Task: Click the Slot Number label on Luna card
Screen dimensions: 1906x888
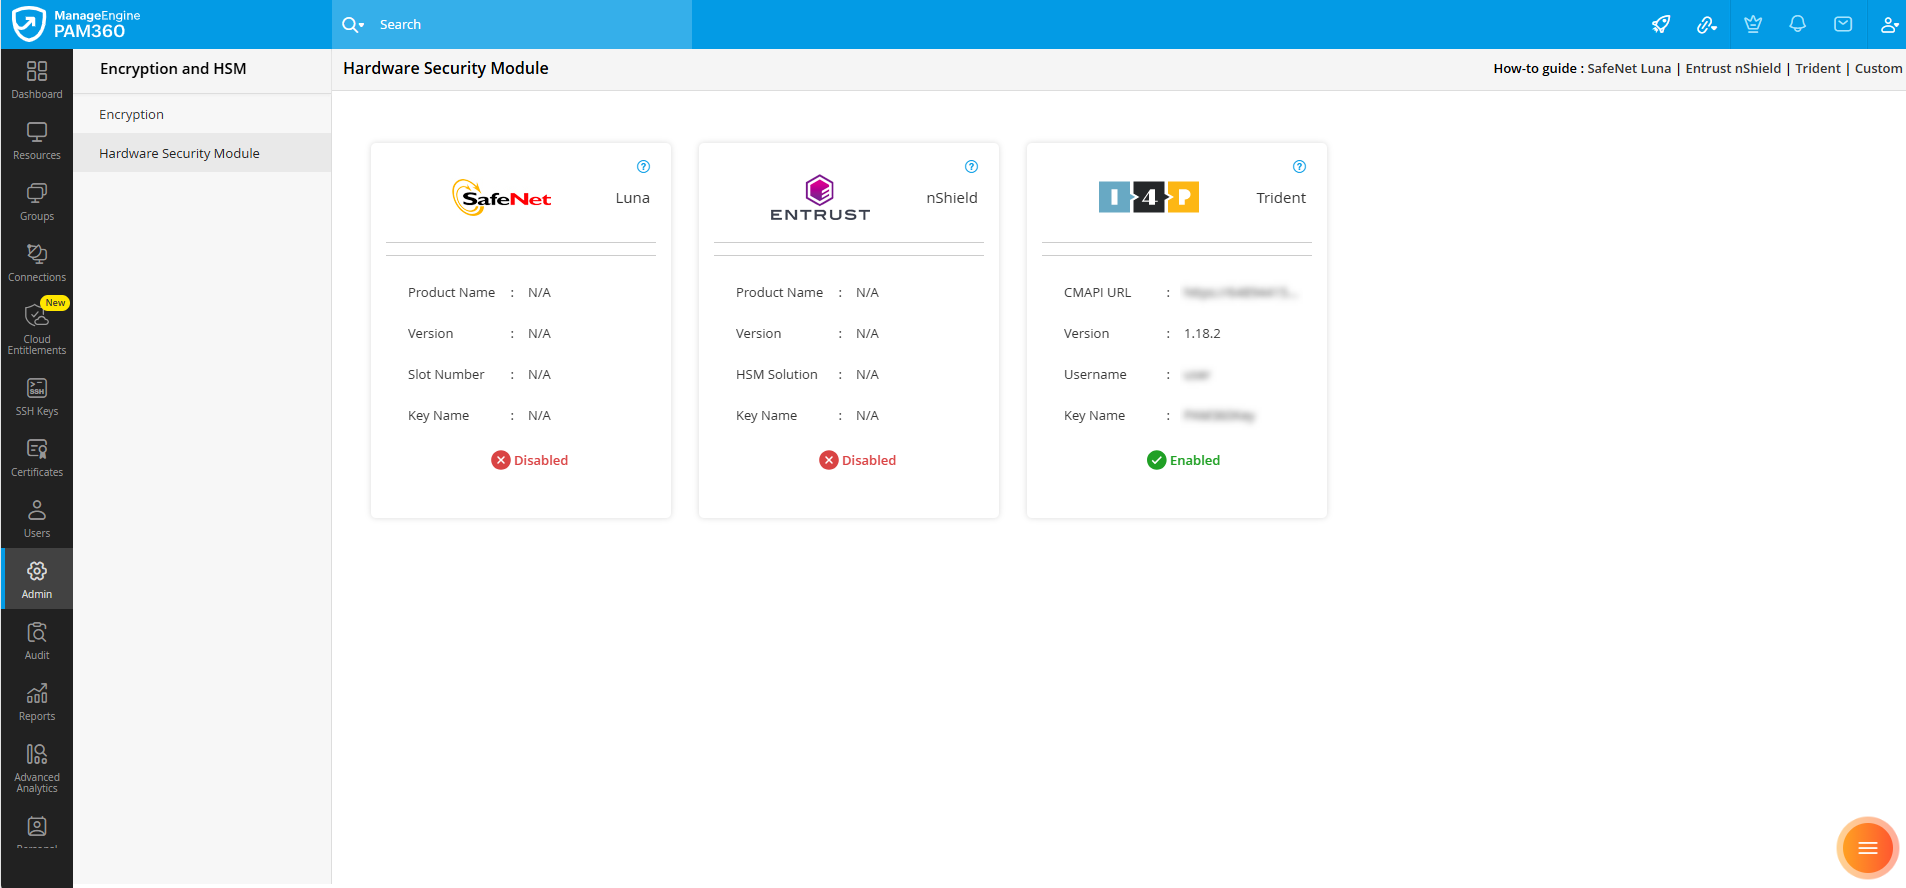Action: click(446, 375)
